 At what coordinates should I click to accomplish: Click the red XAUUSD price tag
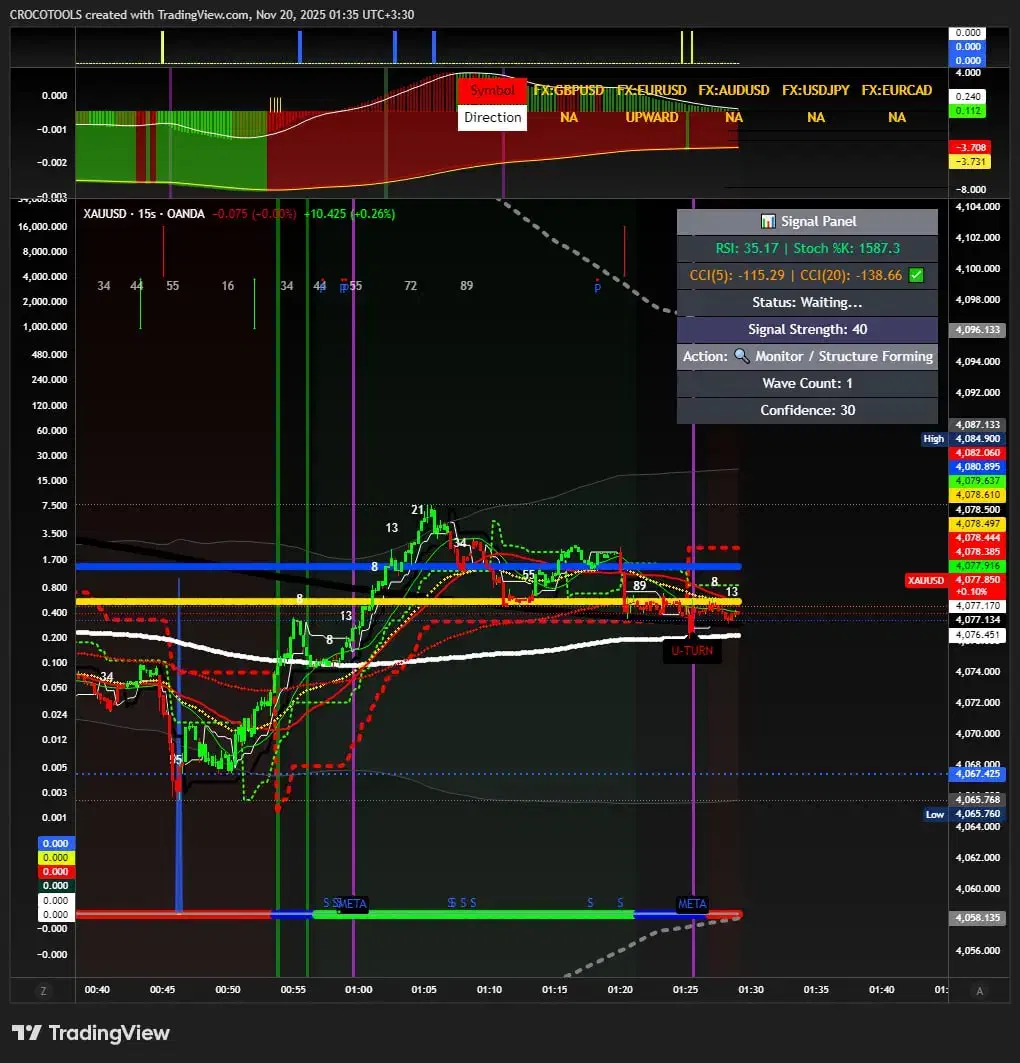tap(926, 580)
